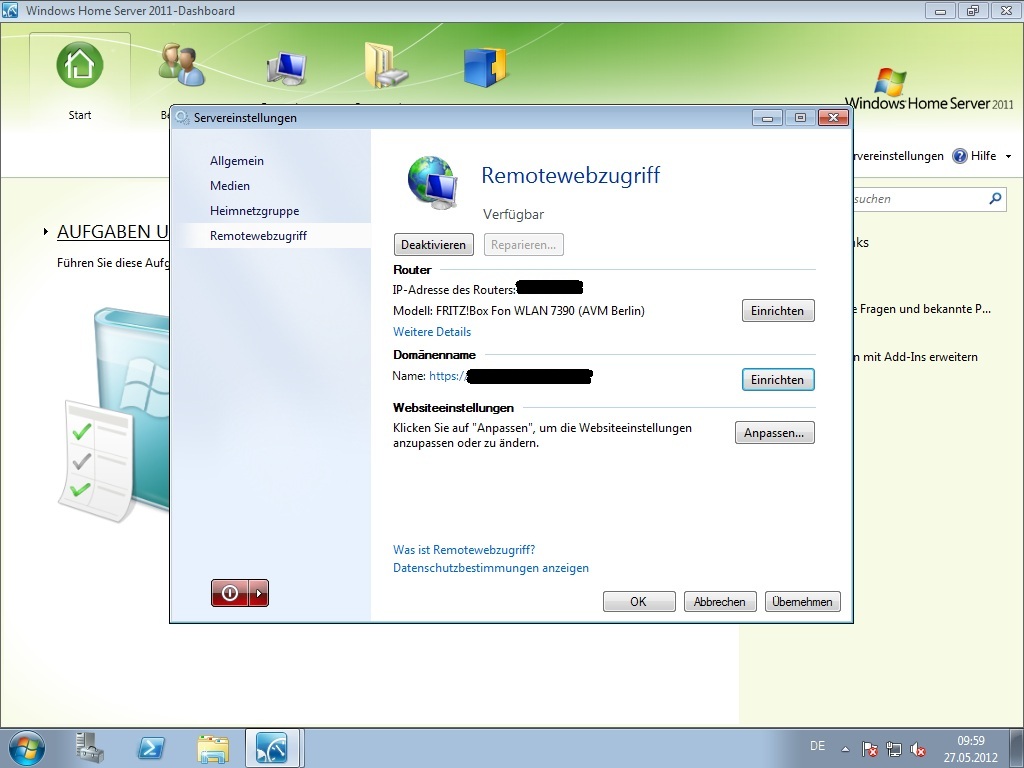Select Allgemein in server settings sidebar
This screenshot has width=1024, height=768.
coord(237,161)
